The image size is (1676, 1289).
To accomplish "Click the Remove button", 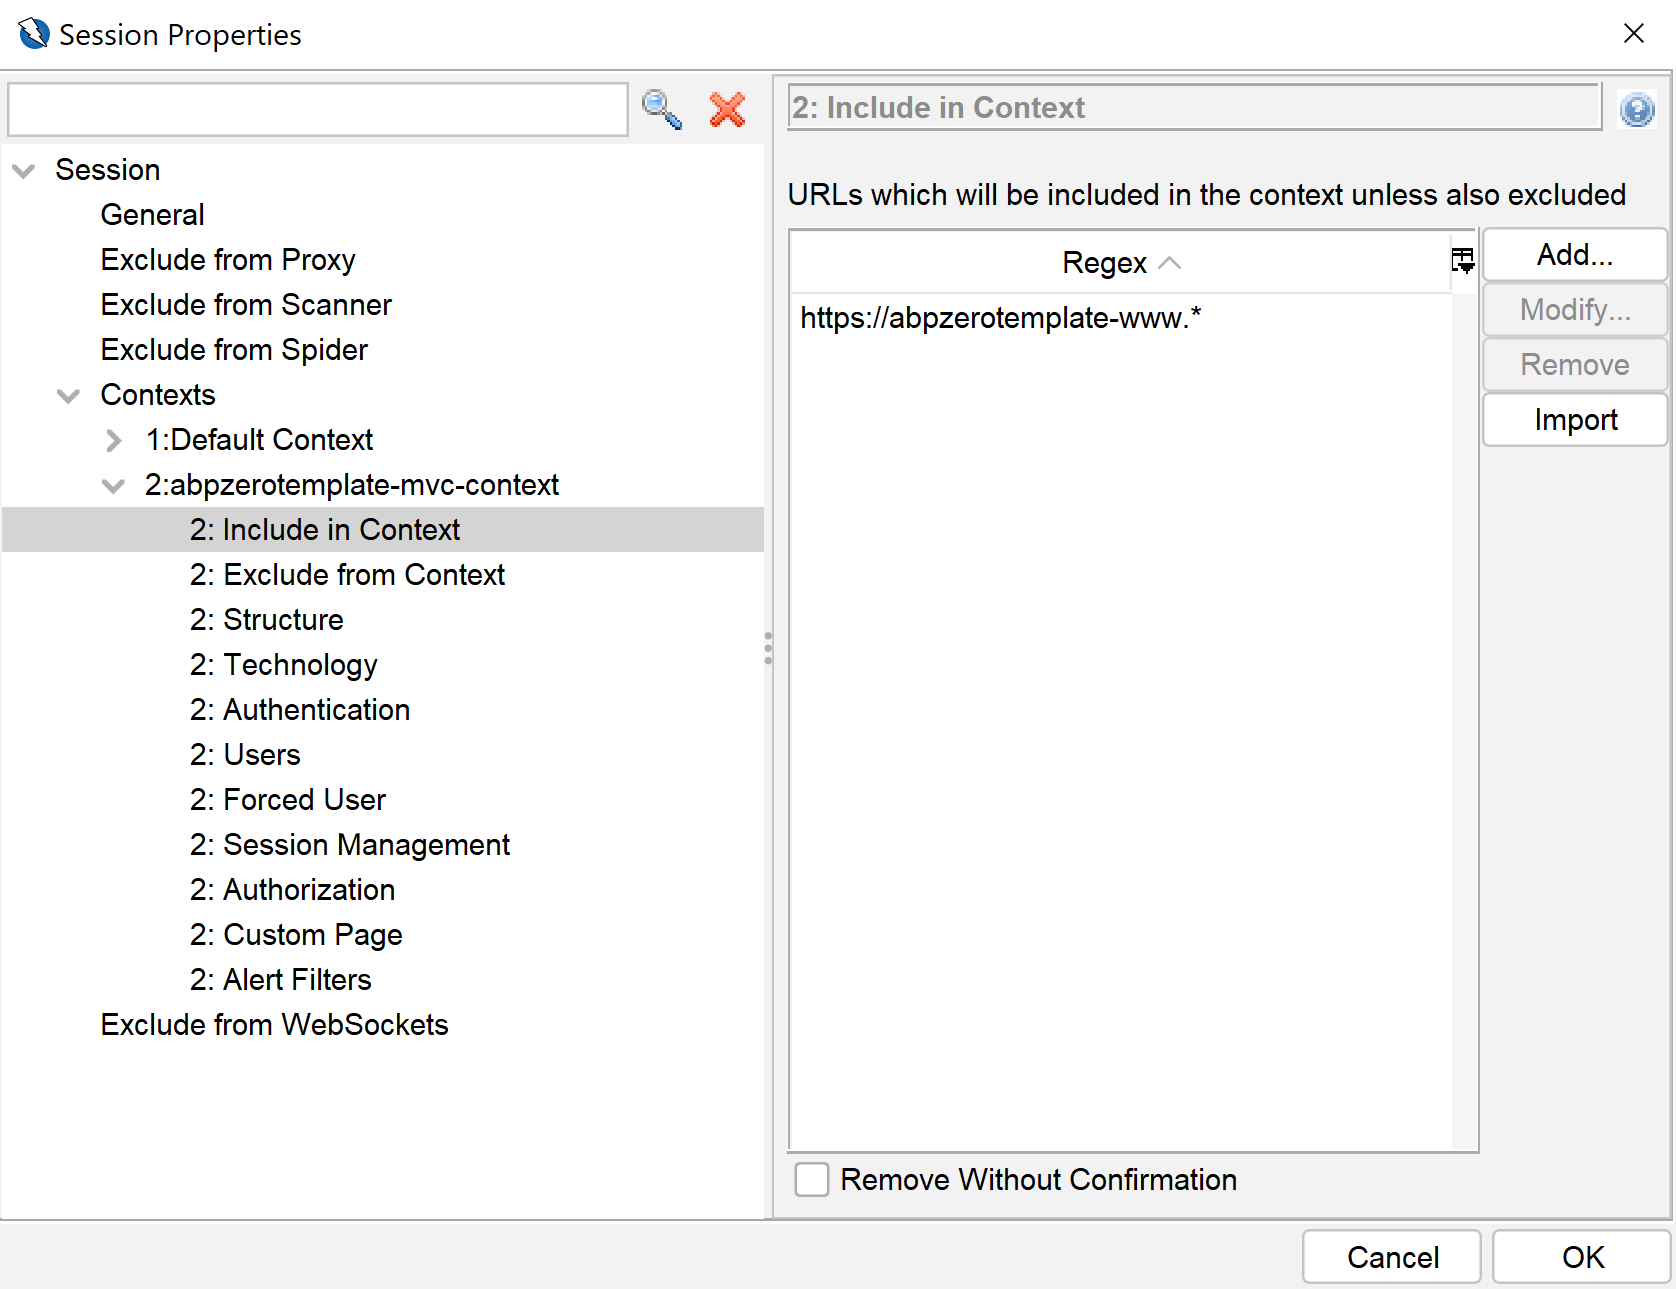I will tap(1575, 365).
